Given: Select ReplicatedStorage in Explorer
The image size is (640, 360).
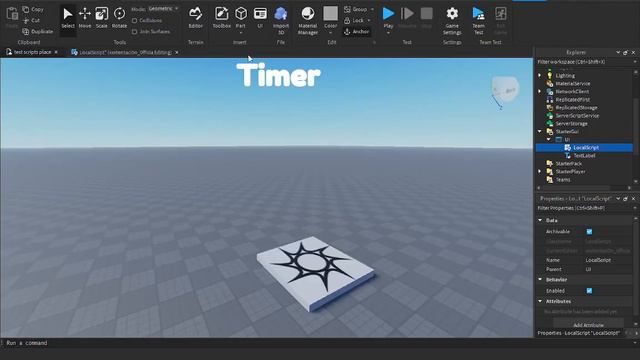Looking at the screenshot, I should click(576, 108).
